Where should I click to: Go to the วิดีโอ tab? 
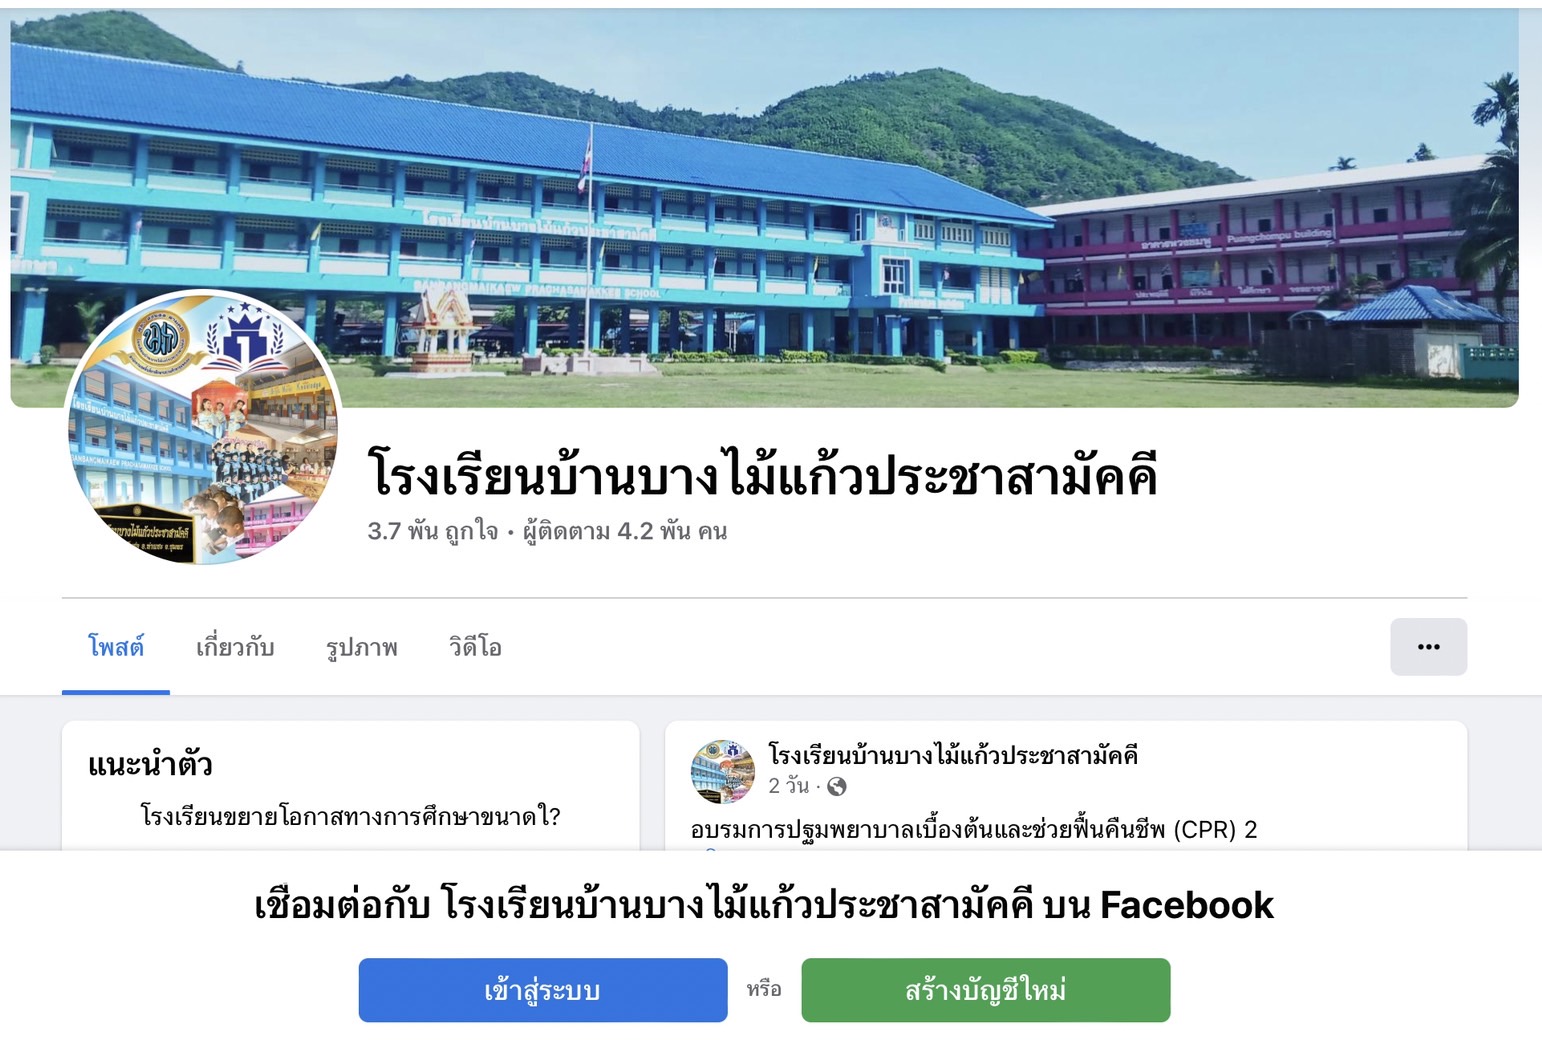click(x=475, y=648)
